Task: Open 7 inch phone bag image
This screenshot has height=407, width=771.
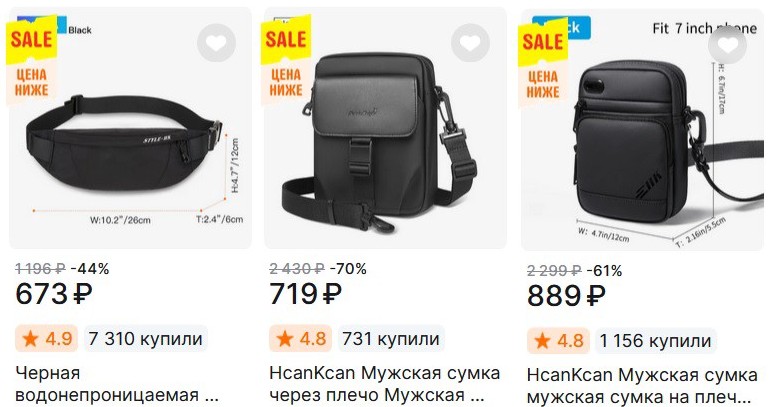Action: click(x=642, y=130)
